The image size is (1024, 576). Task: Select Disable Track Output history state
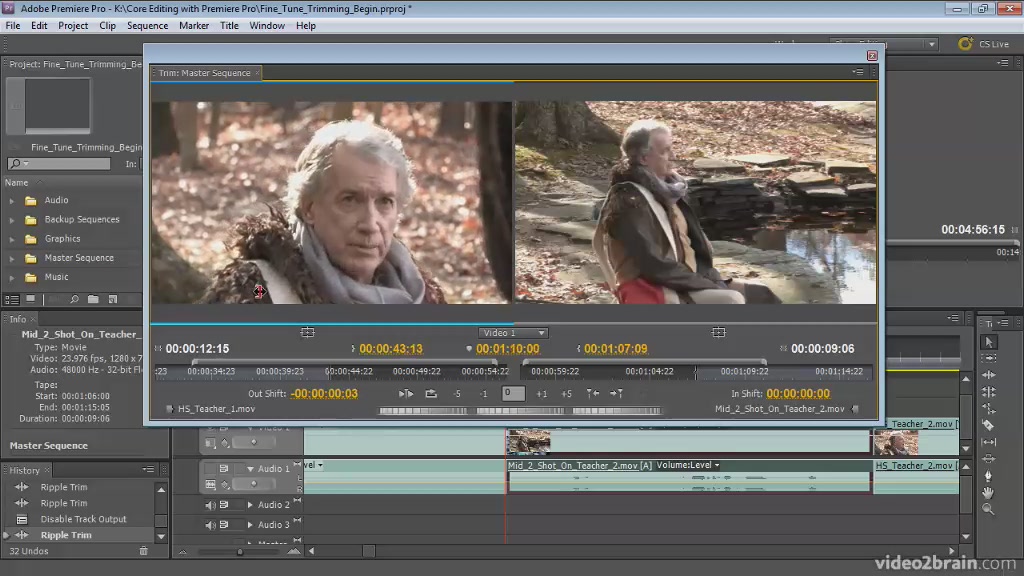coord(84,519)
